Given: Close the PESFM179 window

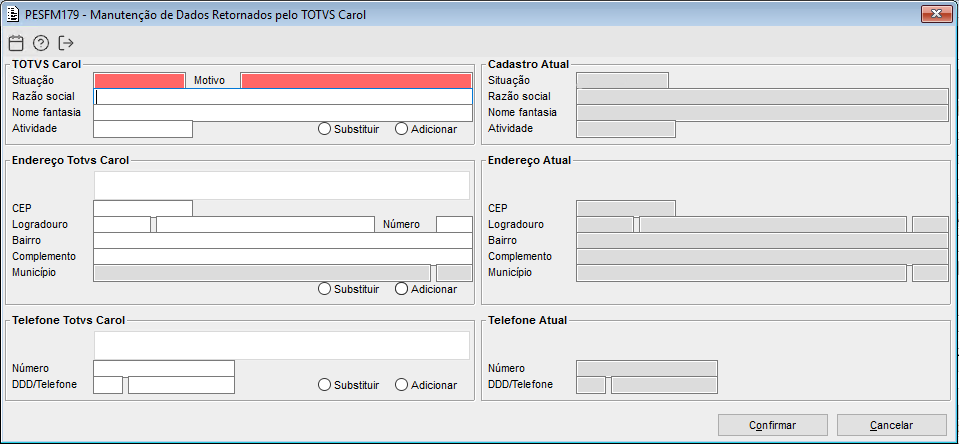Looking at the screenshot, I should click(936, 13).
